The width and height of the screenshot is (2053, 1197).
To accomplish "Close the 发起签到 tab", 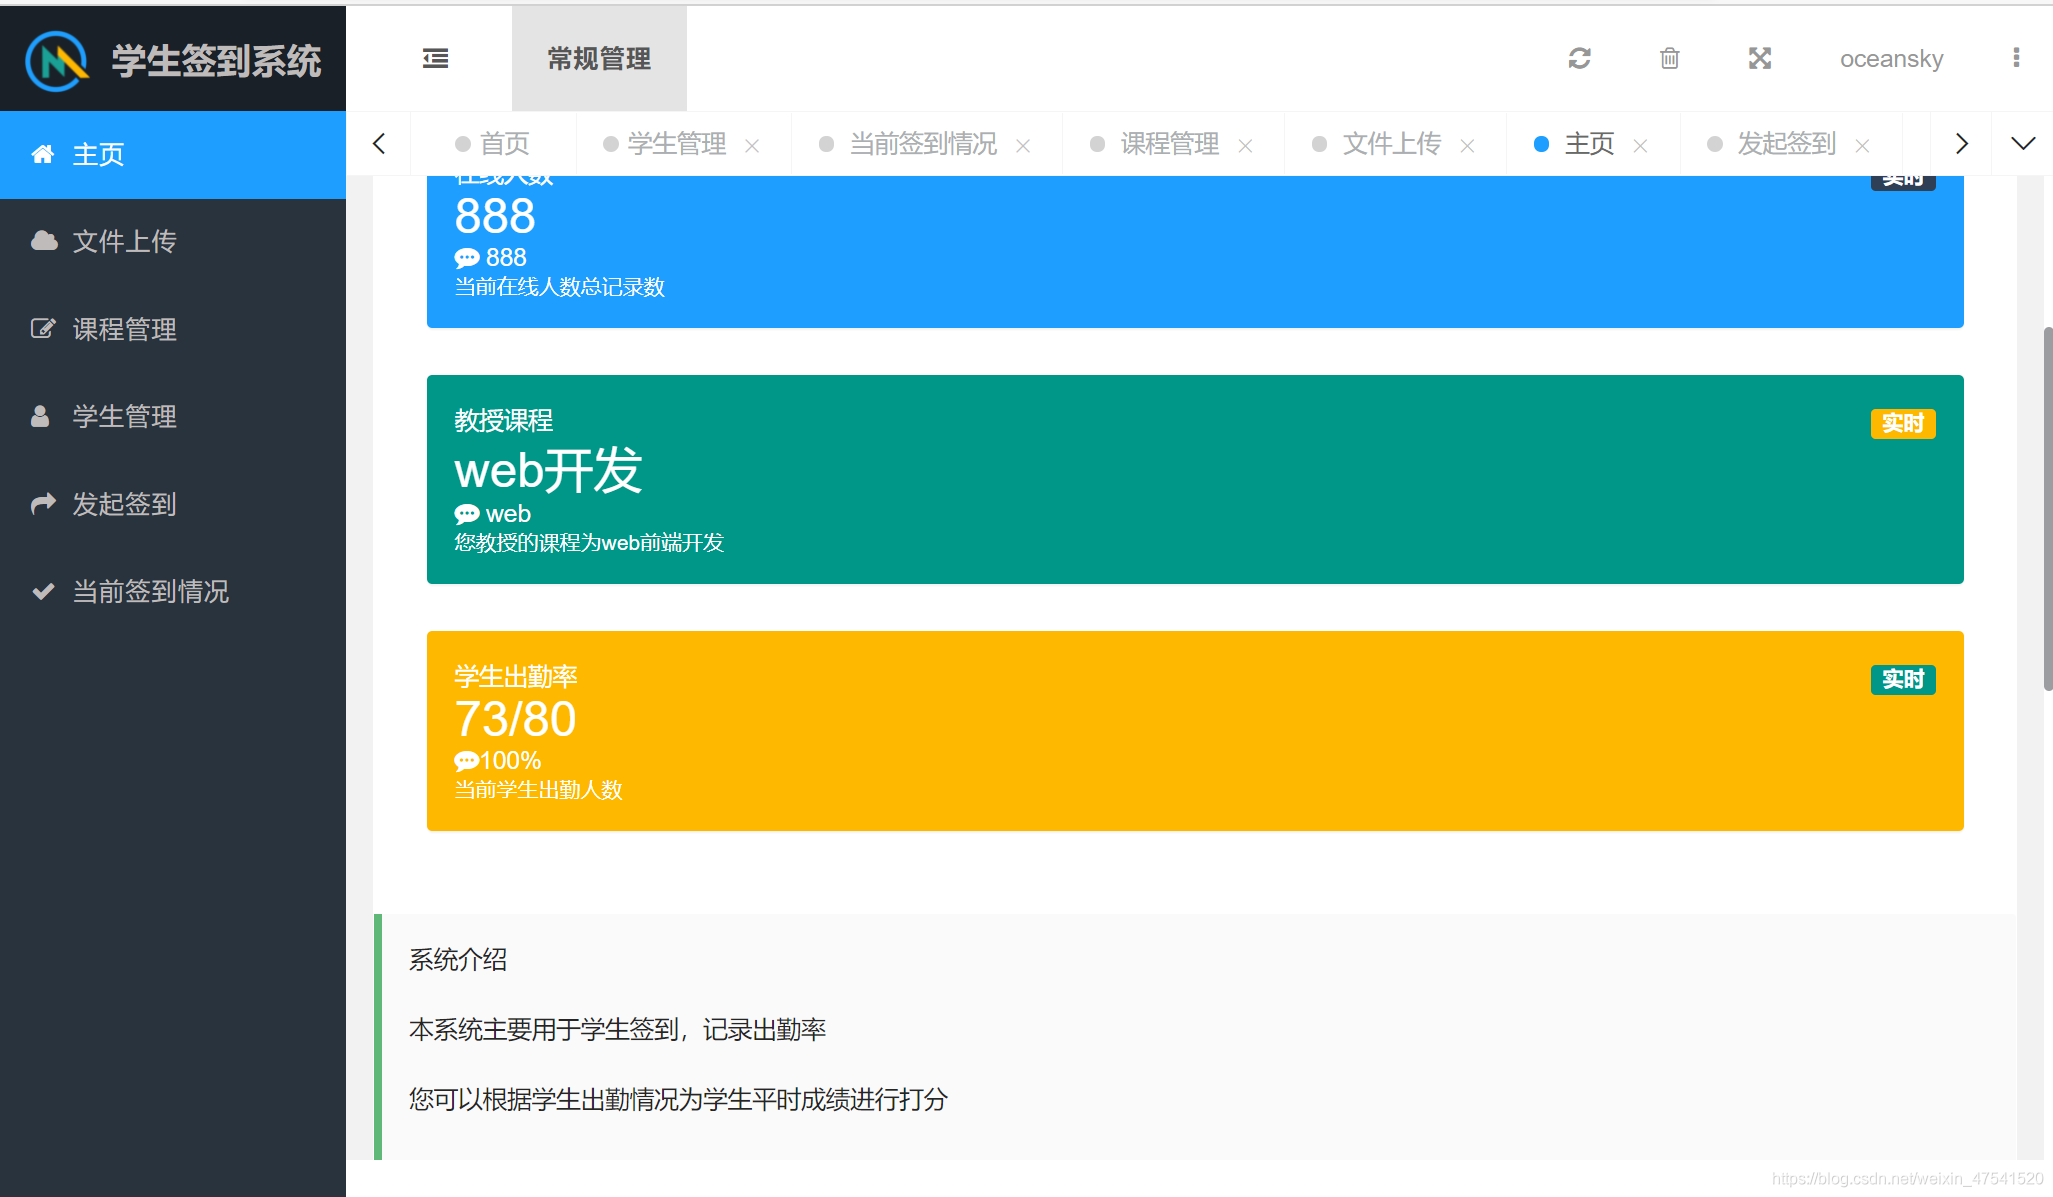I will (1862, 145).
